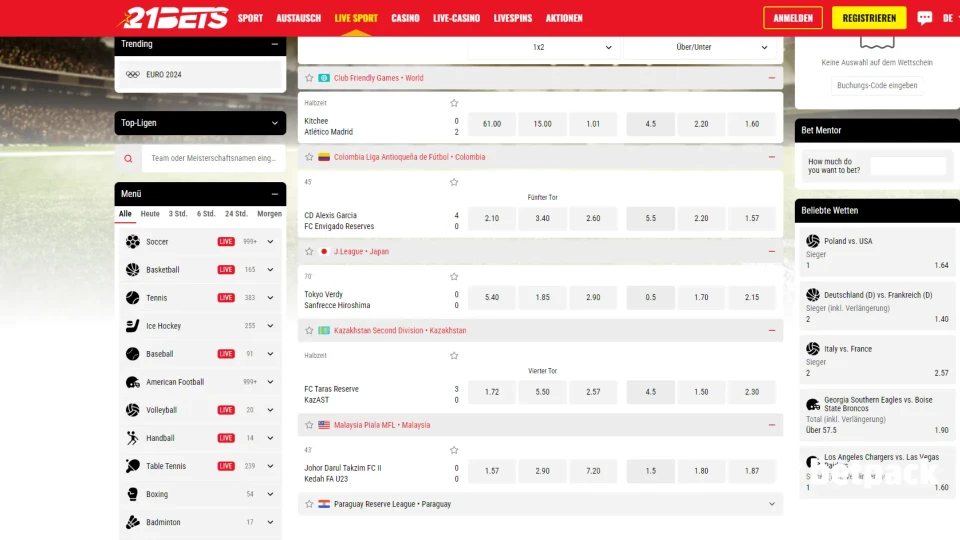Click the REGISTRIEREN button
This screenshot has height=540, width=960.
(x=869, y=18)
